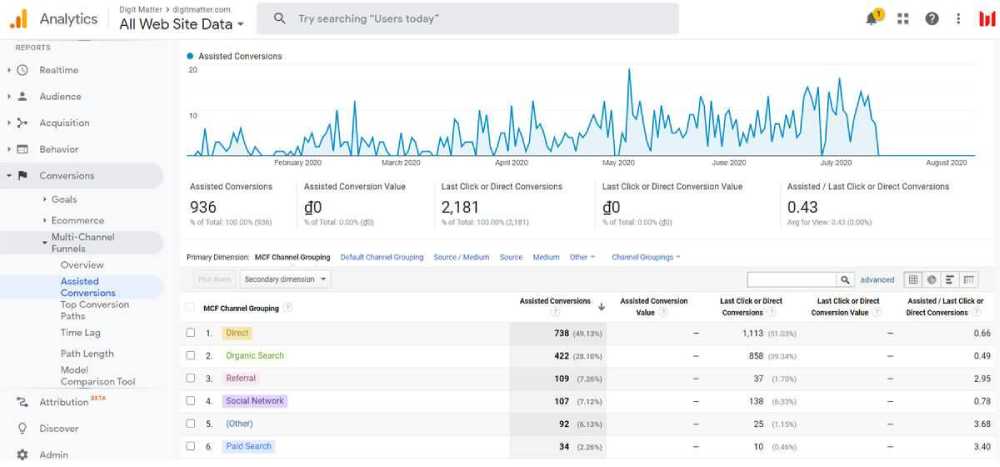This screenshot has height=467, width=1000.
Task: Open the advanced filter link
Action: (877, 279)
